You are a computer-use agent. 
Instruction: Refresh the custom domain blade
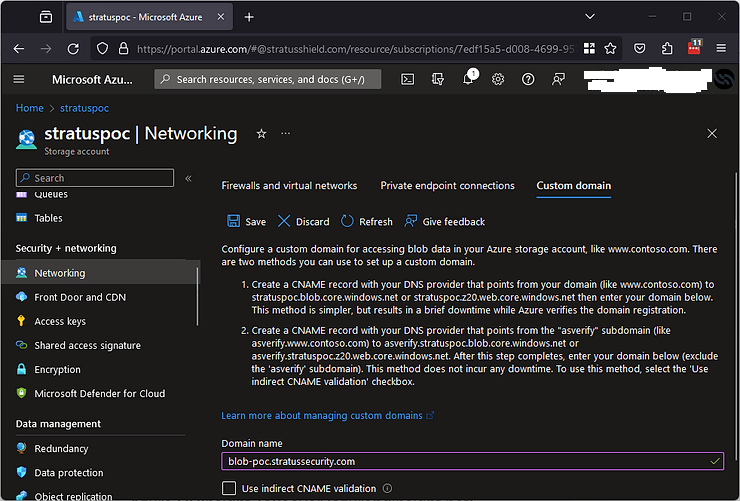click(x=367, y=221)
